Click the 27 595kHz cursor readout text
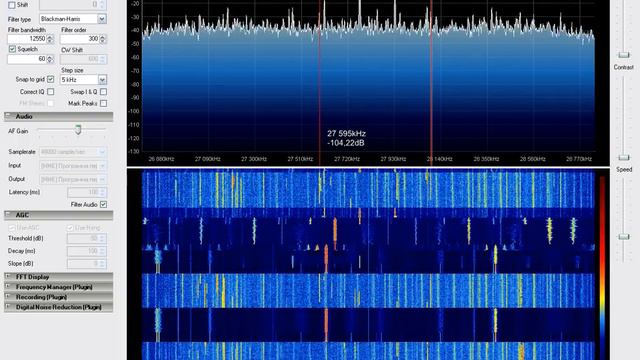The width and height of the screenshot is (640, 360). coord(346,133)
